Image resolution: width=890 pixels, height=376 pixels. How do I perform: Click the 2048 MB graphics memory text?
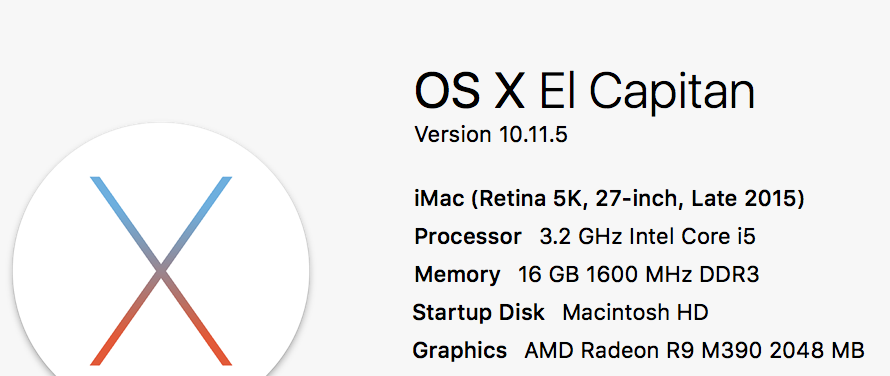point(817,350)
